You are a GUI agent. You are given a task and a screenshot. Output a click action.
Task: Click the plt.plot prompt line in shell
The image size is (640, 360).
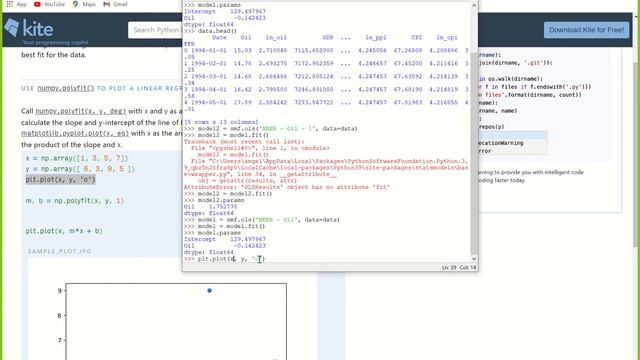pyautogui.click(x=224, y=259)
